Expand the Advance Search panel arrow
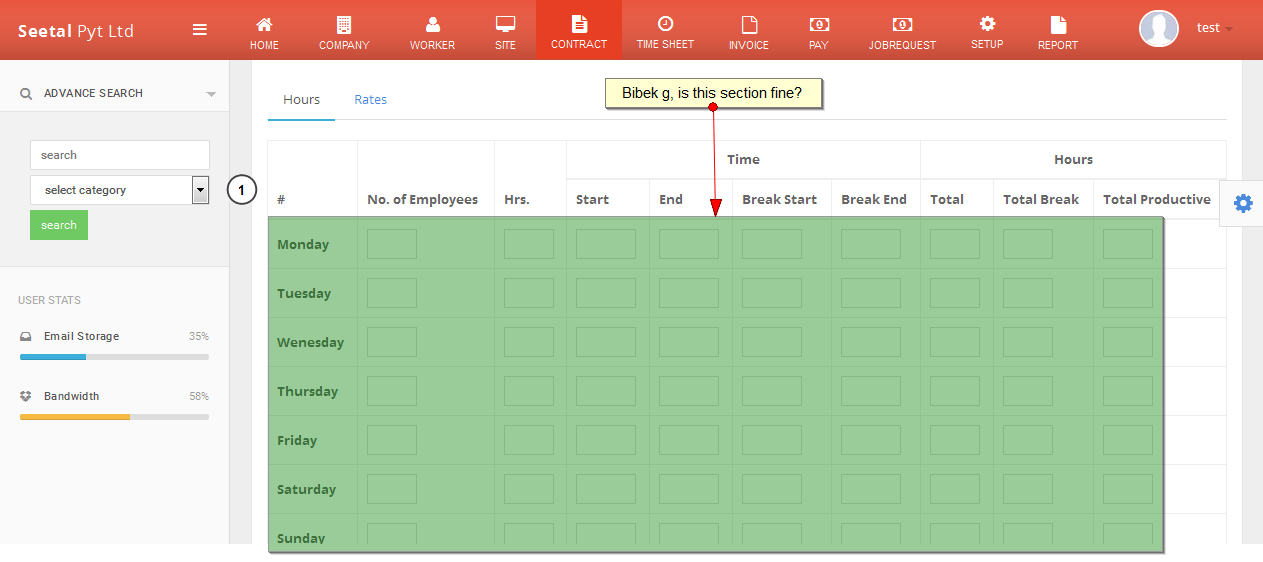Viewport: 1263px width, 562px height. coord(211,94)
